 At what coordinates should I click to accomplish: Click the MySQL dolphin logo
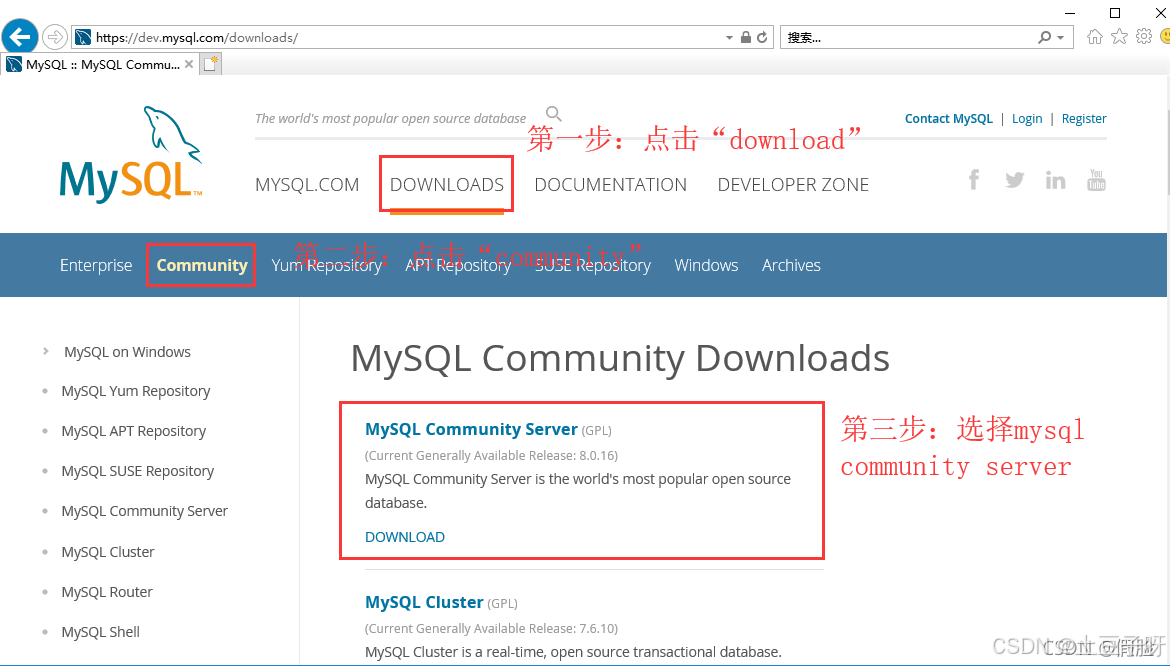pyautogui.click(x=131, y=154)
